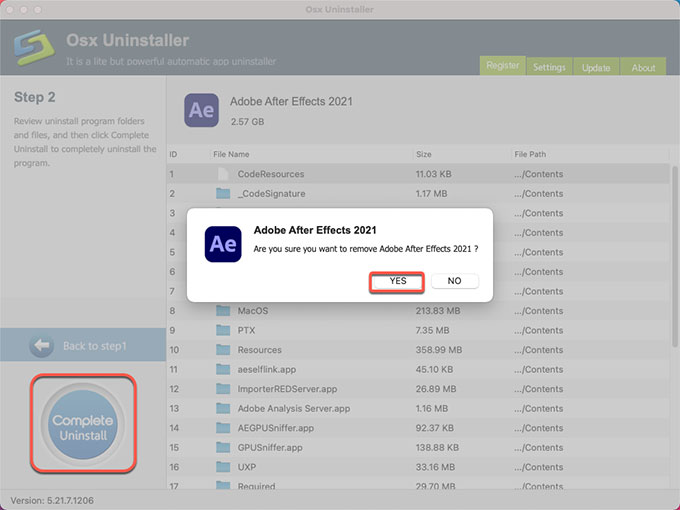Click the After Effects icon in the dialog

click(223, 244)
